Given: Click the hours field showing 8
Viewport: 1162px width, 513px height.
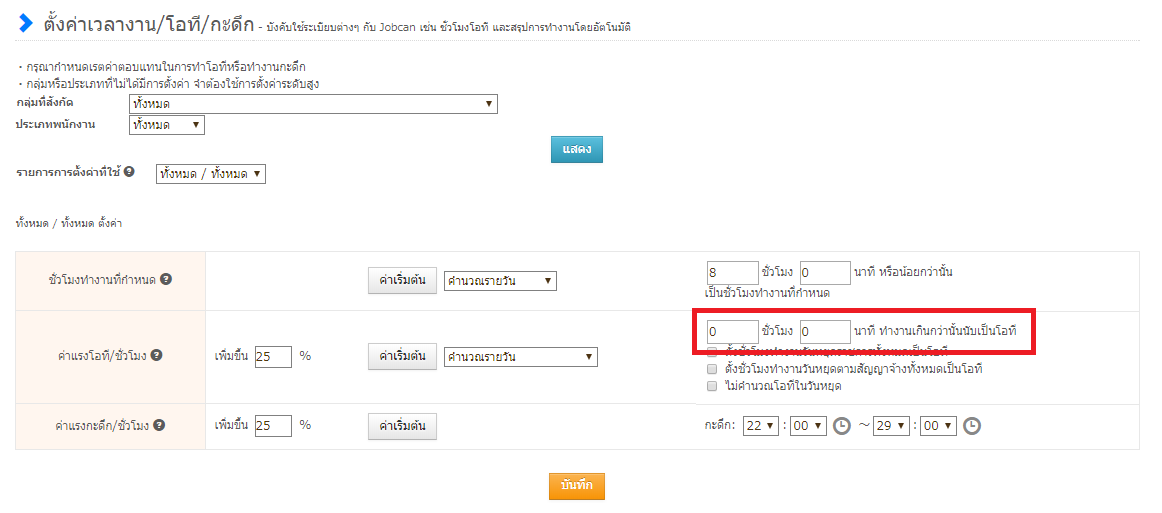Looking at the screenshot, I should pyautogui.click(x=732, y=272).
